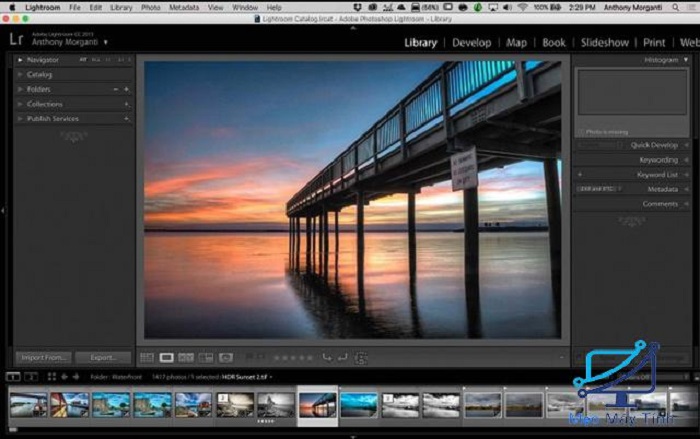Expand the Catalog panel

20,75
